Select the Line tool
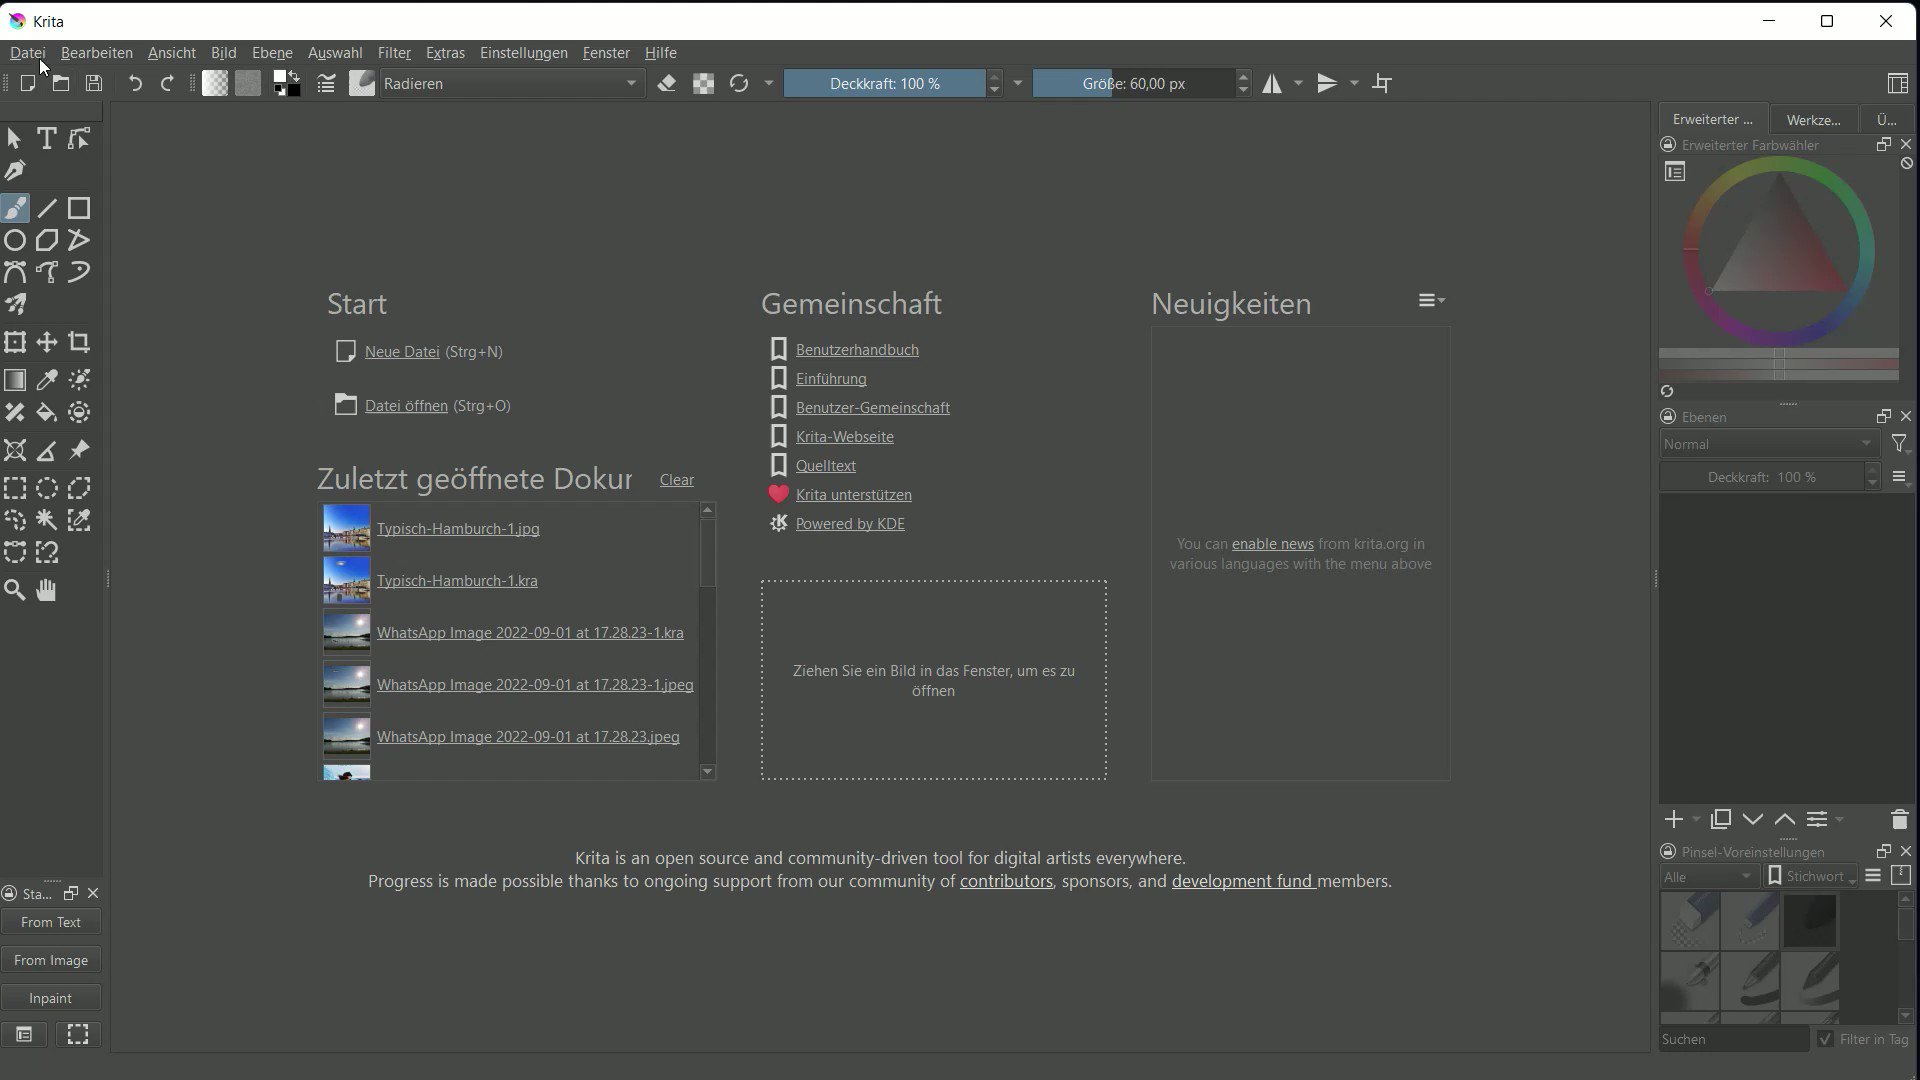1920x1080 pixels. tap(47, 208)
